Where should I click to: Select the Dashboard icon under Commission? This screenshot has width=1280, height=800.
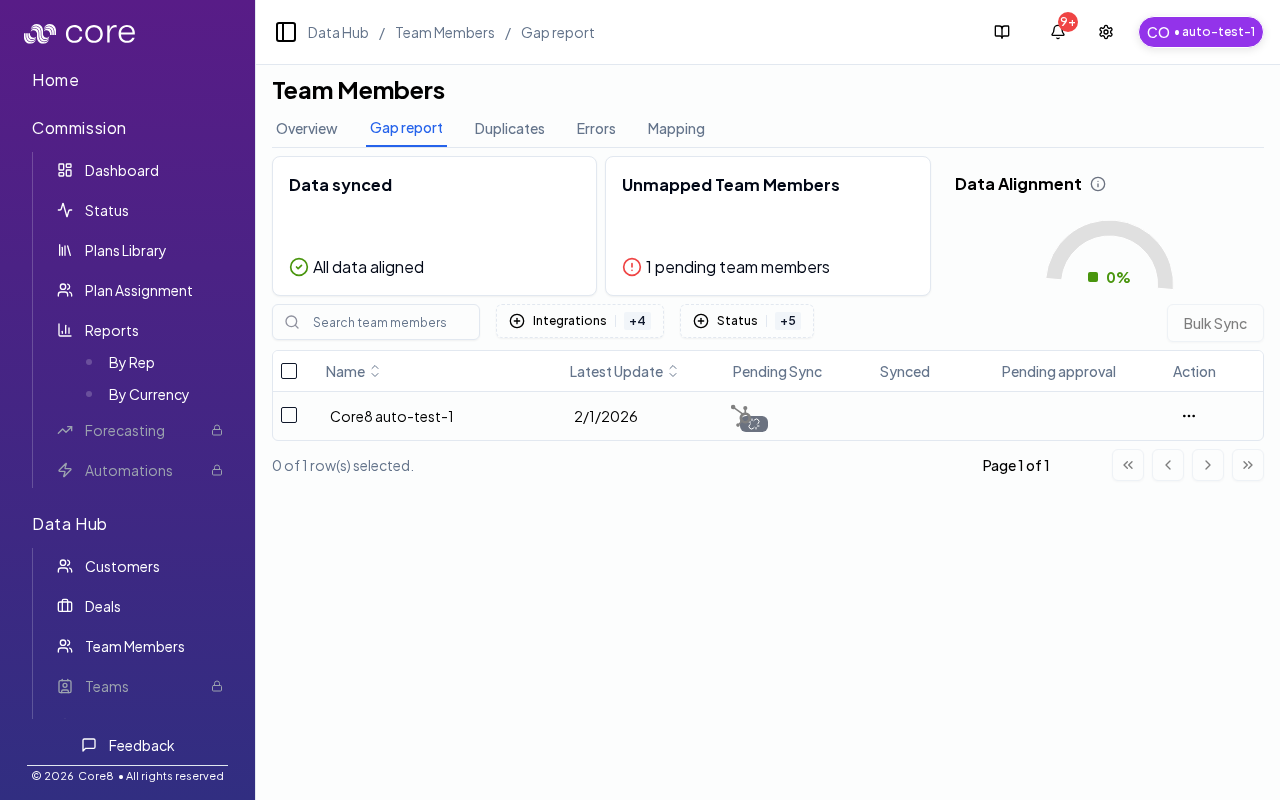[64, 170]
